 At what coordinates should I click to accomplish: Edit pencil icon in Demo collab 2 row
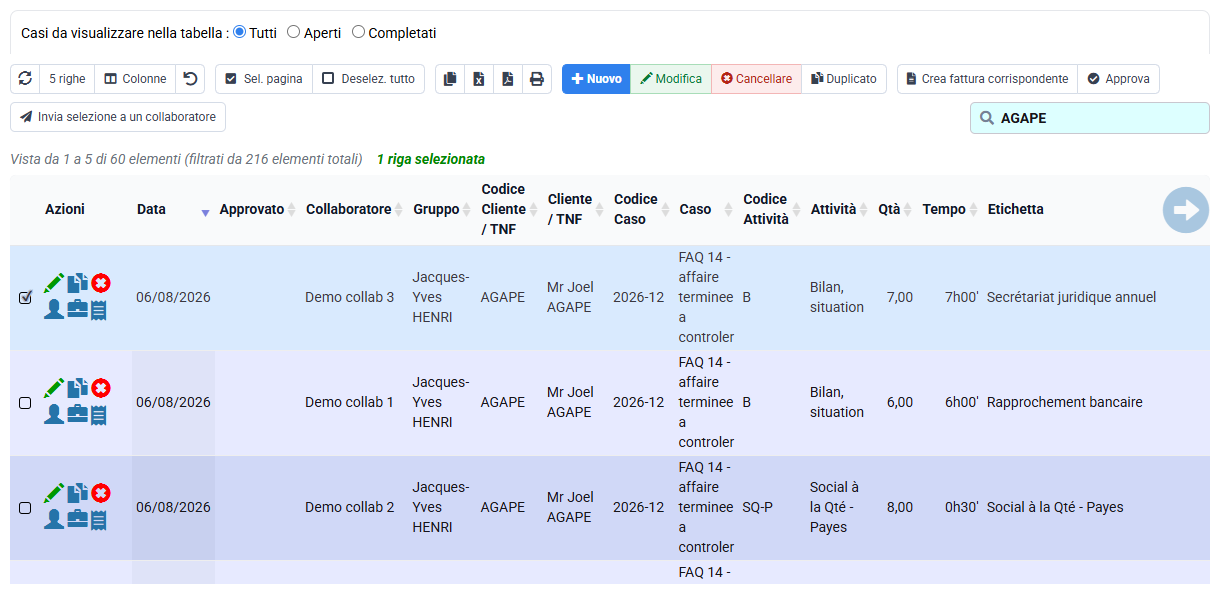click(x=54, y=493)
